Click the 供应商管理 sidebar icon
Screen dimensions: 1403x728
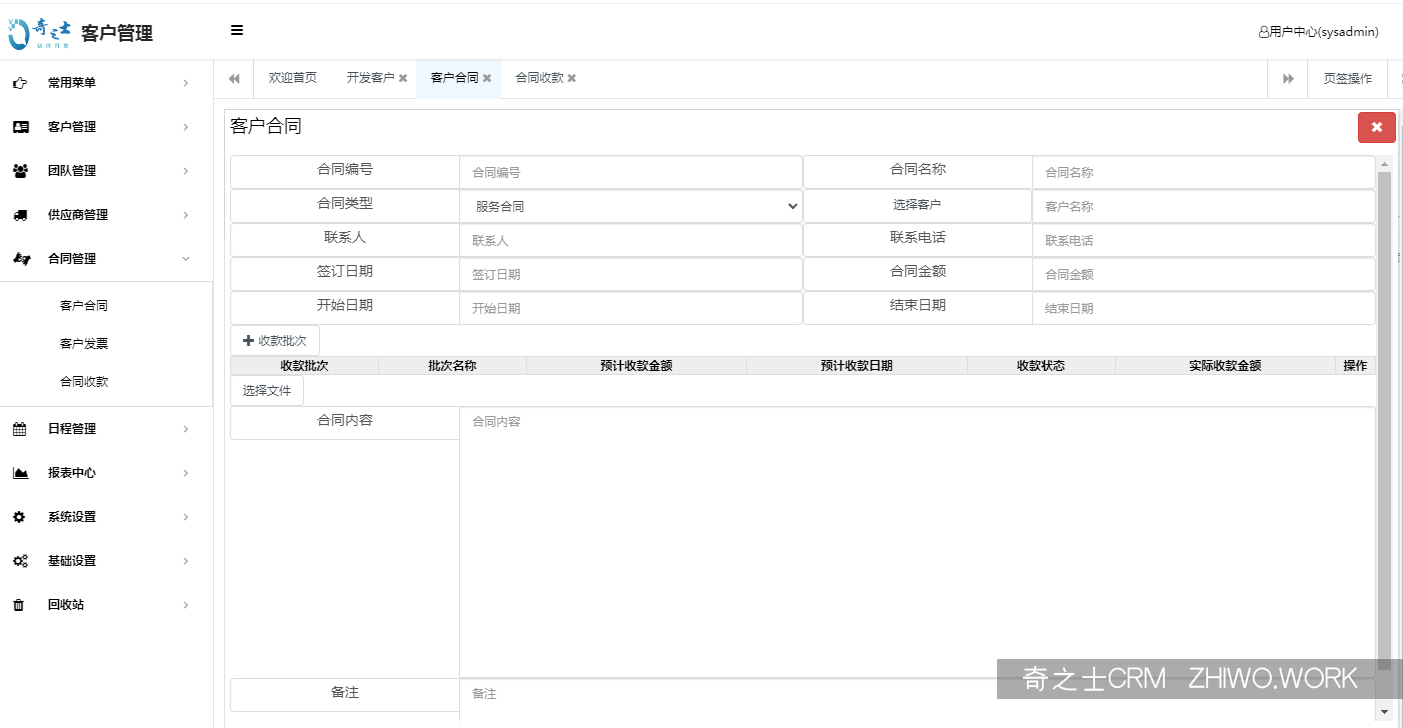(20, 214)
